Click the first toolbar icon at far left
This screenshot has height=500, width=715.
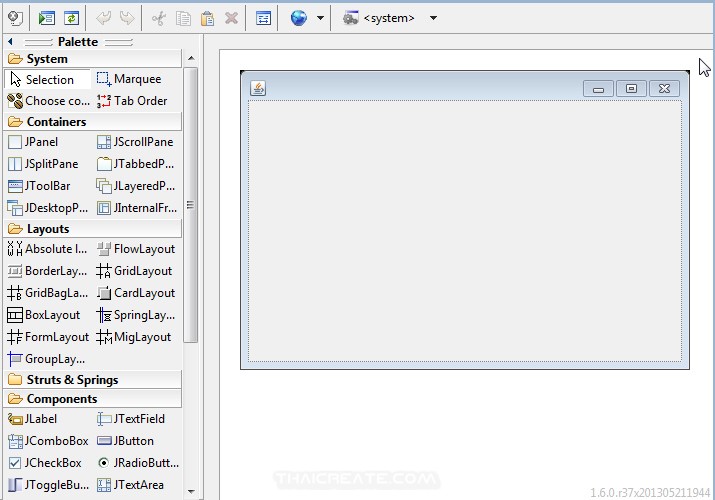pyautogui.click(x=15, y=18)
